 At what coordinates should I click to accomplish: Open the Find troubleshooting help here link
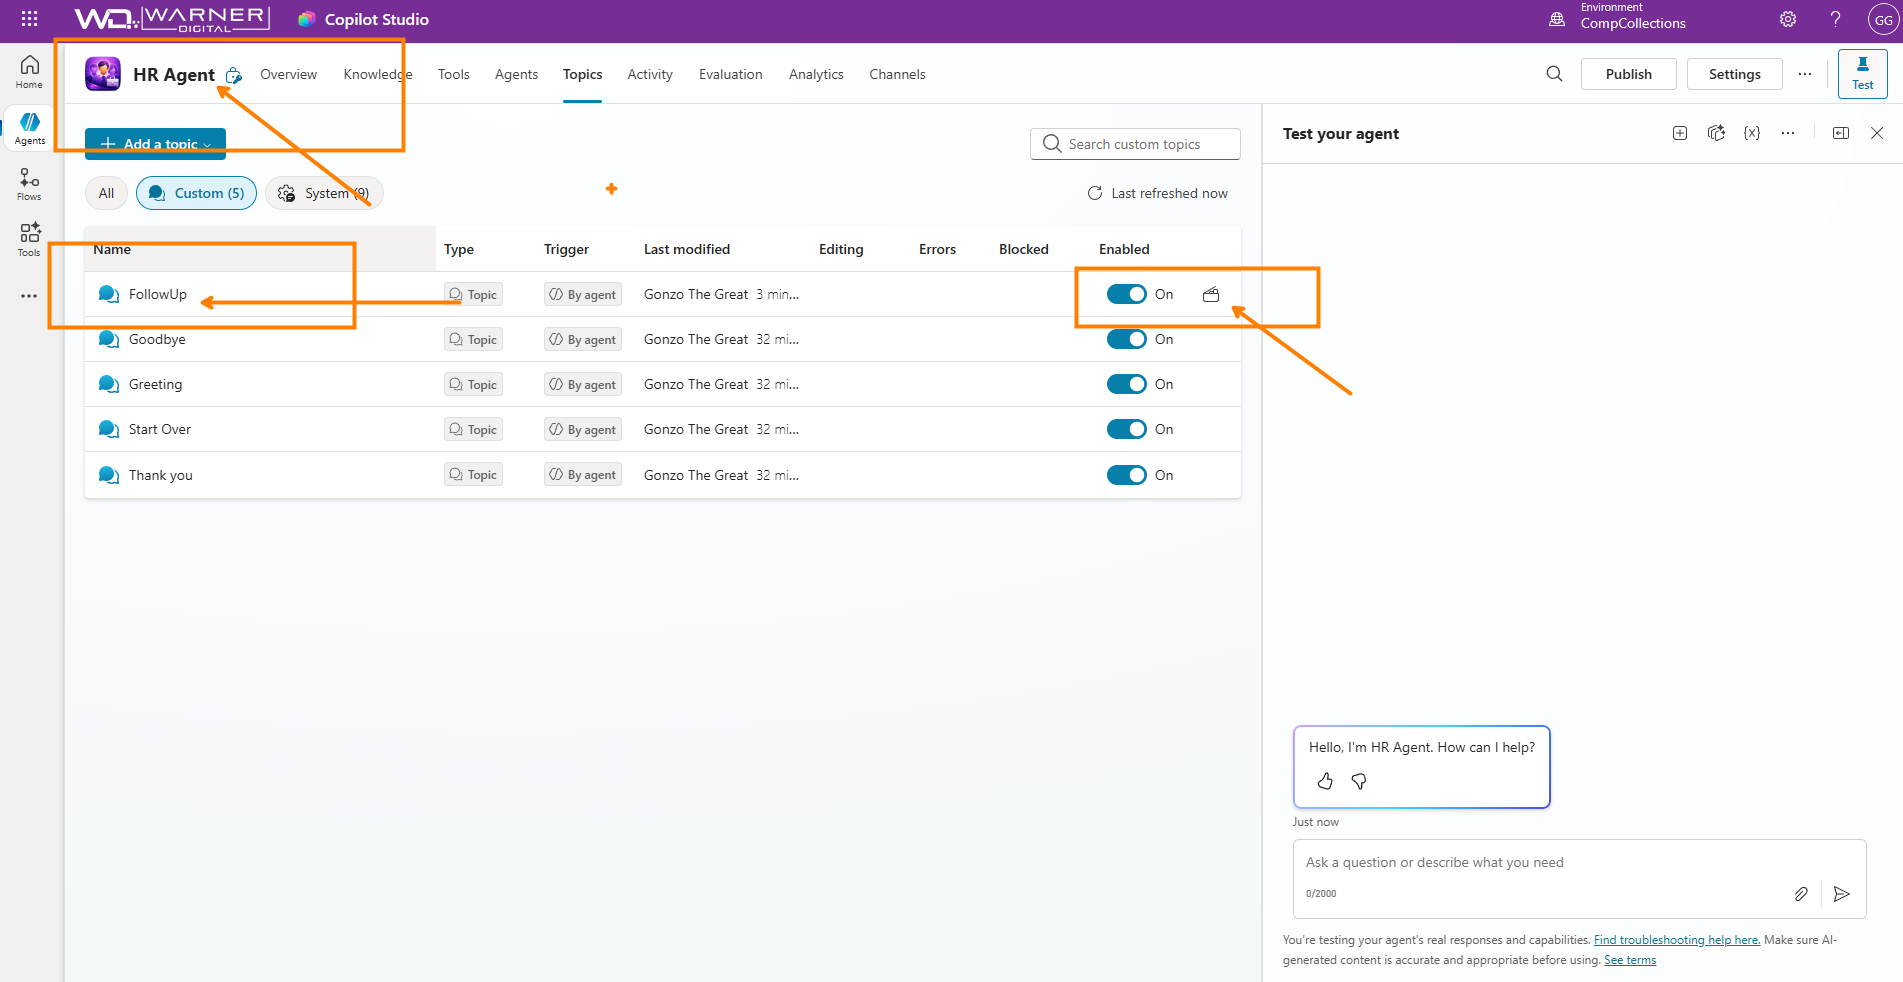[1676, 940]
